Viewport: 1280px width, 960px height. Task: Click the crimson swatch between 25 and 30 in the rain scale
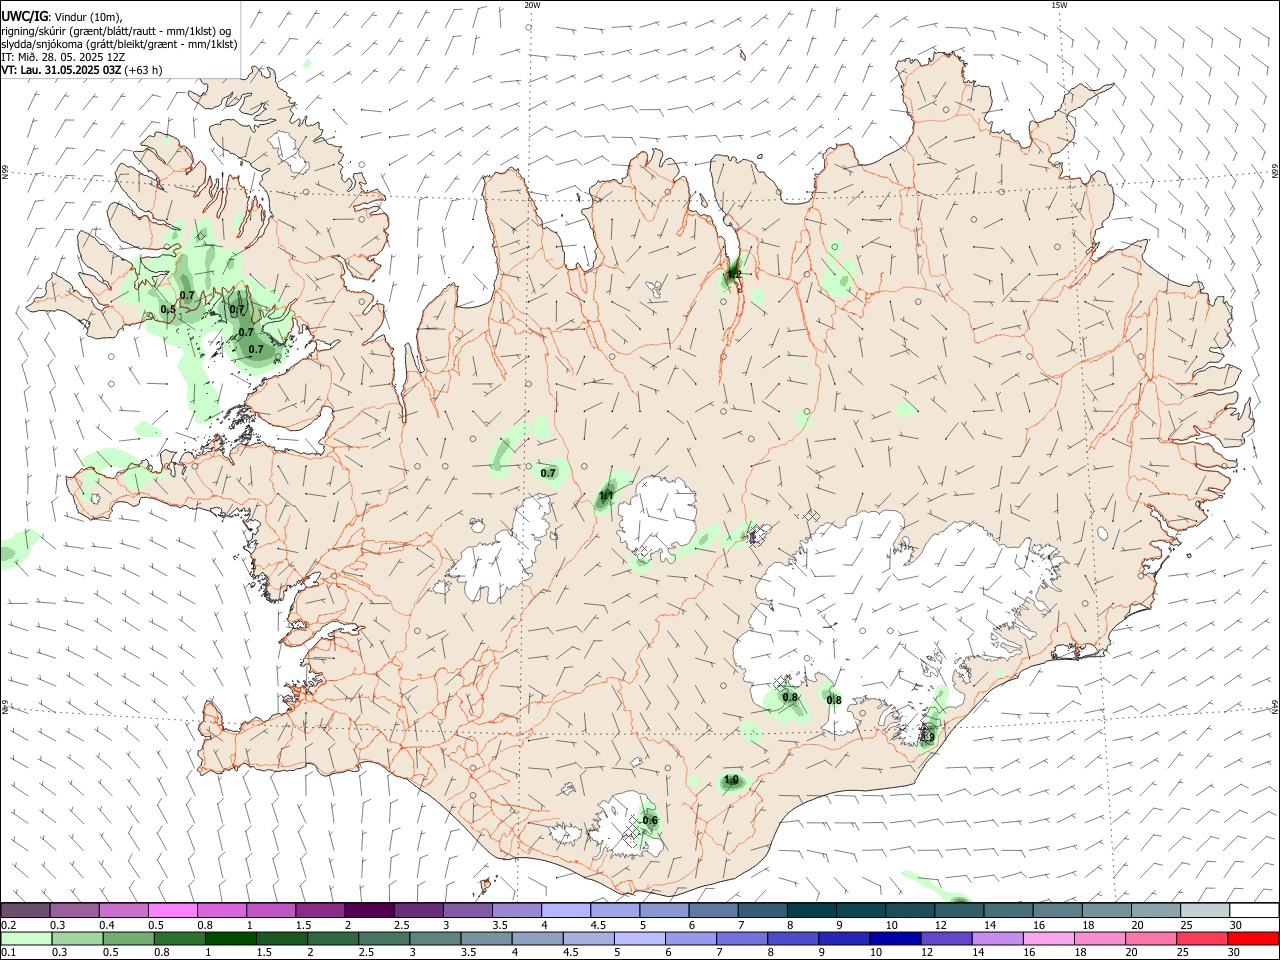tap(1202, 939)
